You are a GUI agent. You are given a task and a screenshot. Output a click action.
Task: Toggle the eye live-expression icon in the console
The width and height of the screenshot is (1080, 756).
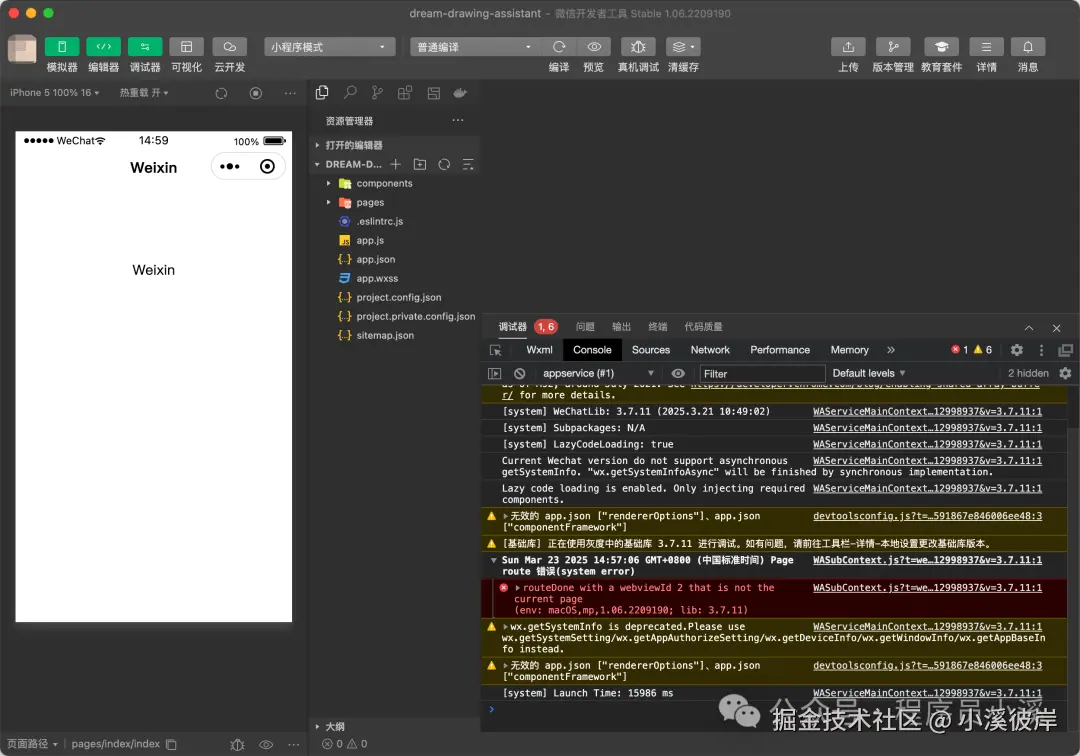pyautogui.click(x=678, y=373)
